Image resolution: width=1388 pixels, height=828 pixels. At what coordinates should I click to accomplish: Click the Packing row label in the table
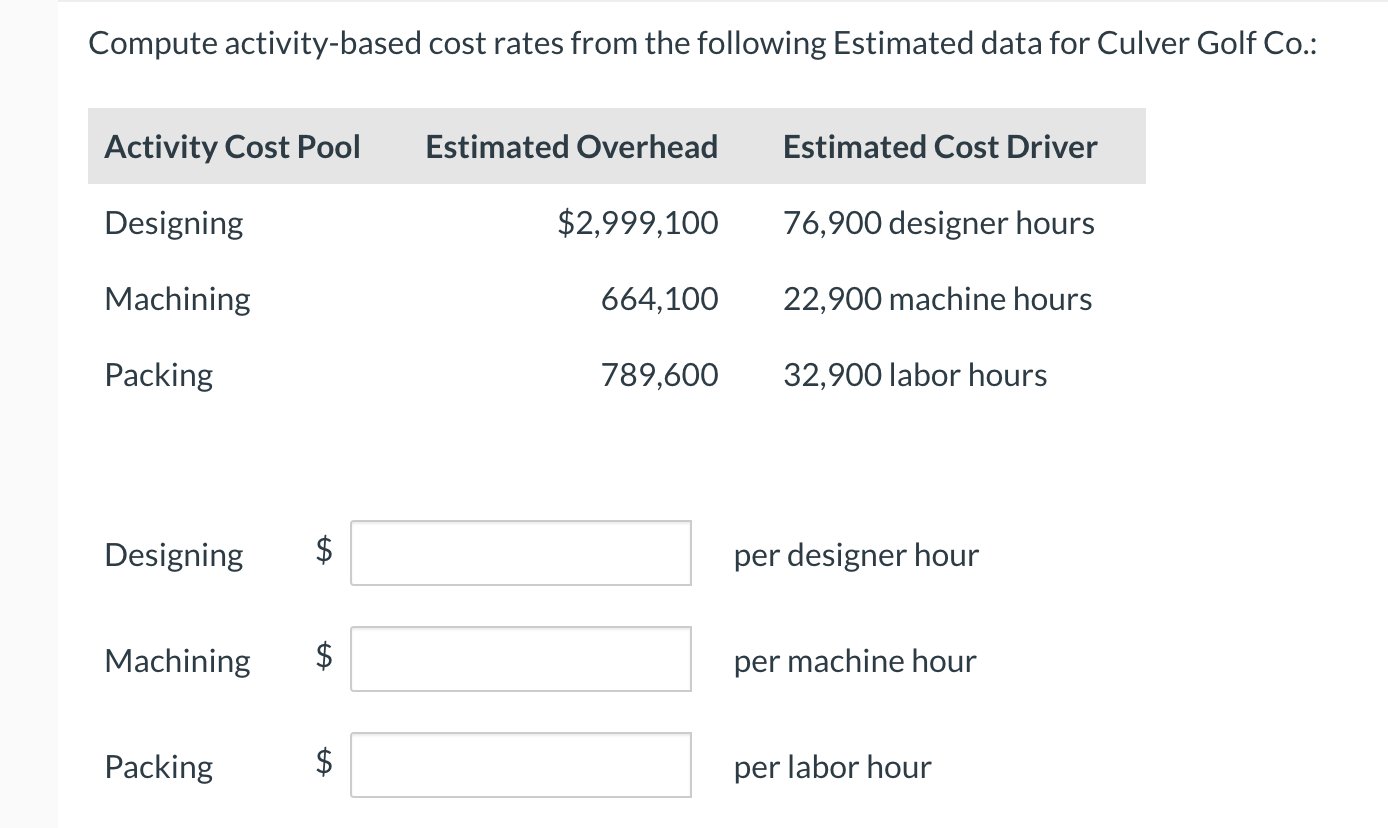point(158,374)
